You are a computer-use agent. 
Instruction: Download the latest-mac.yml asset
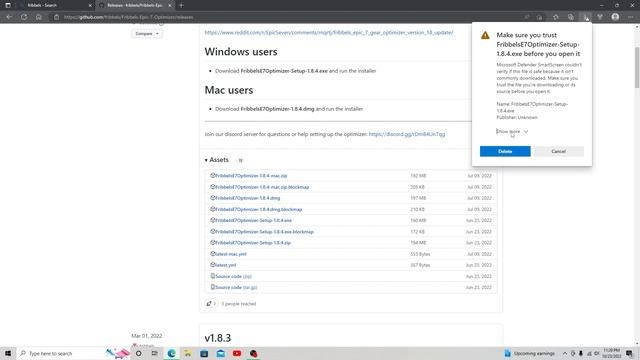pyautogui.click(x=231, y=254)
